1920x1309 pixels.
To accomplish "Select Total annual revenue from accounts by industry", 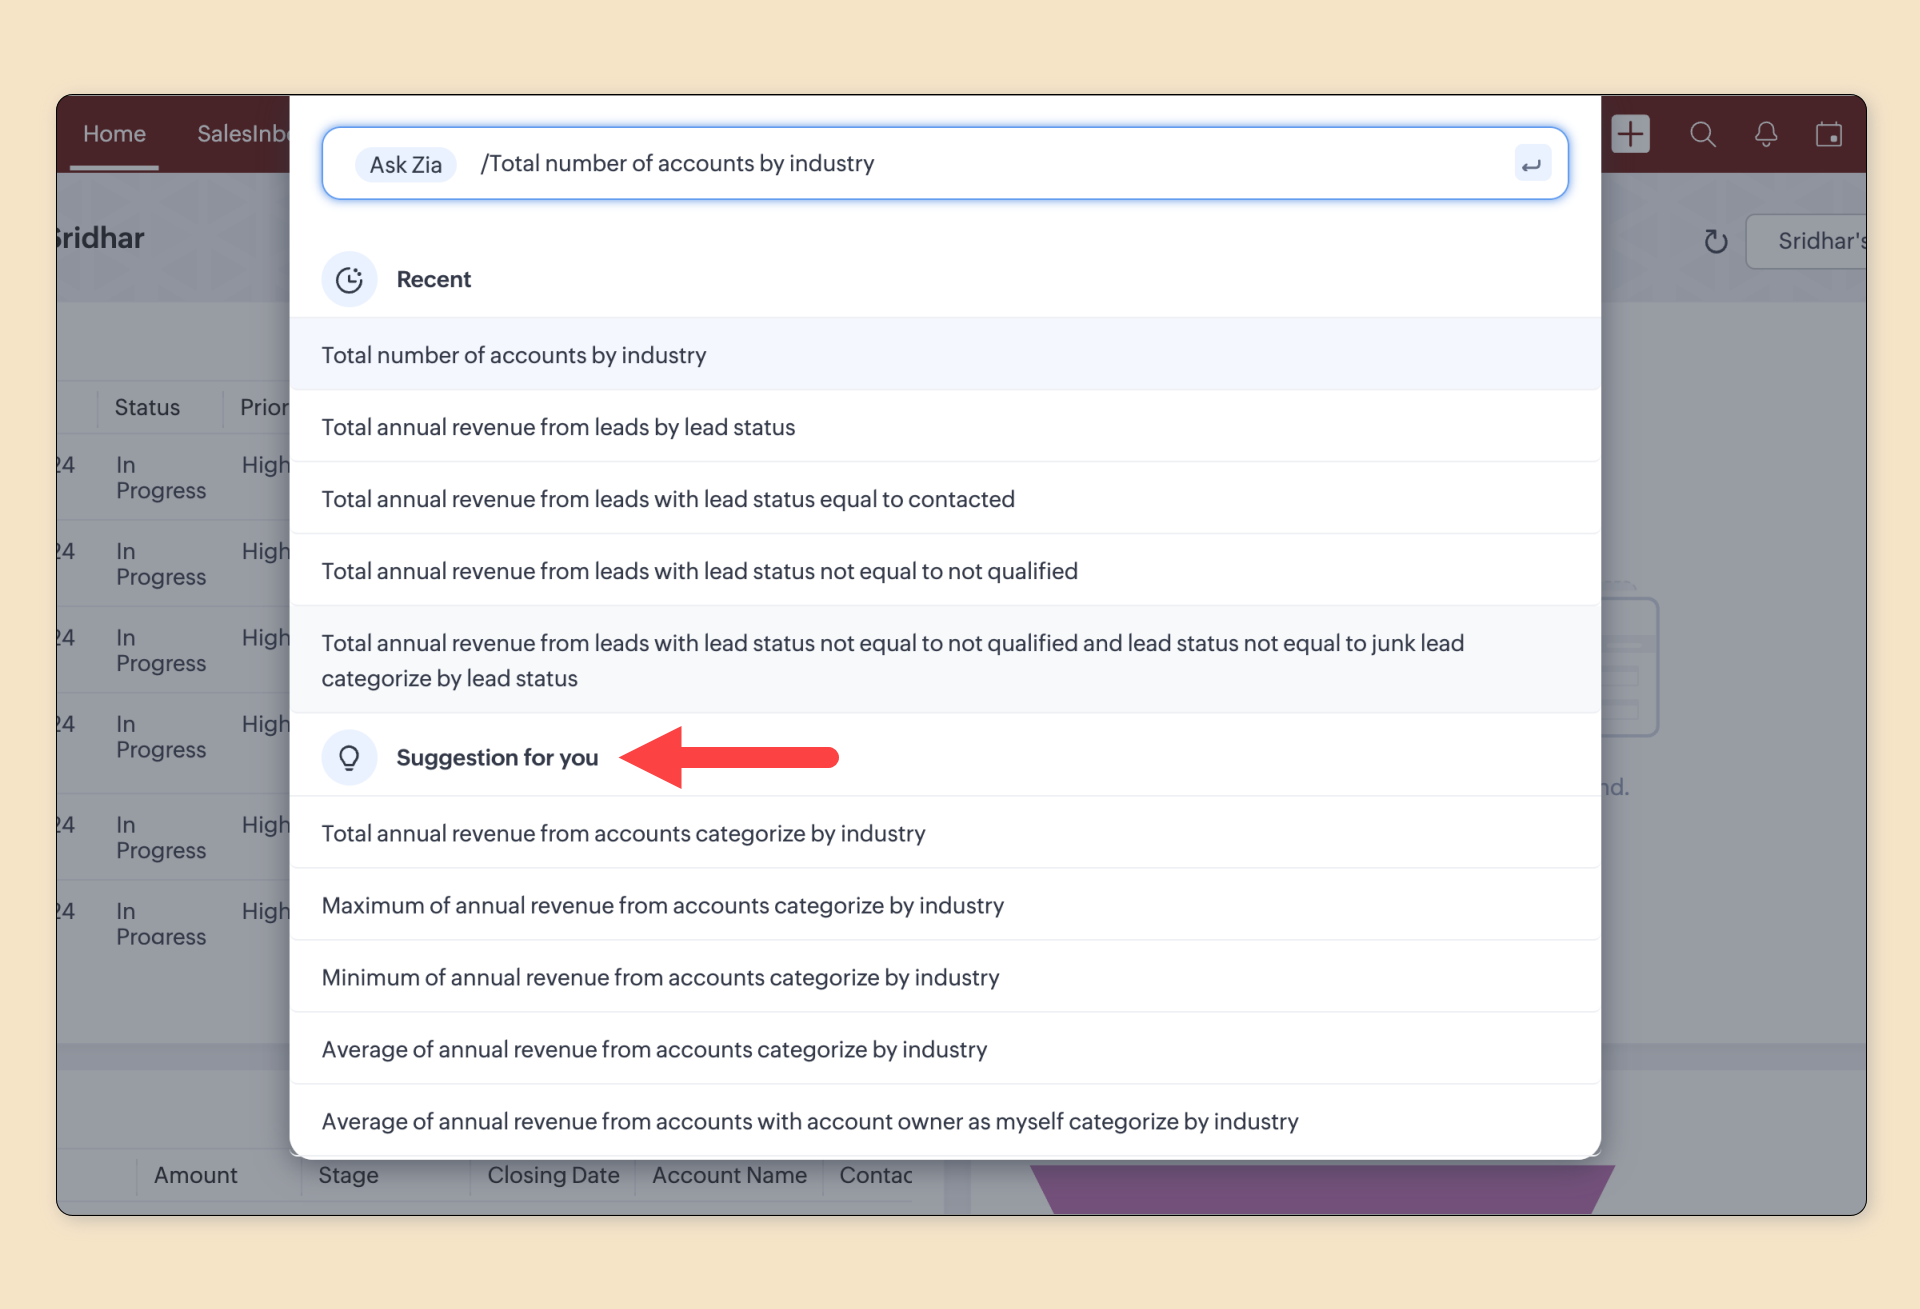I will pos(623,833).
